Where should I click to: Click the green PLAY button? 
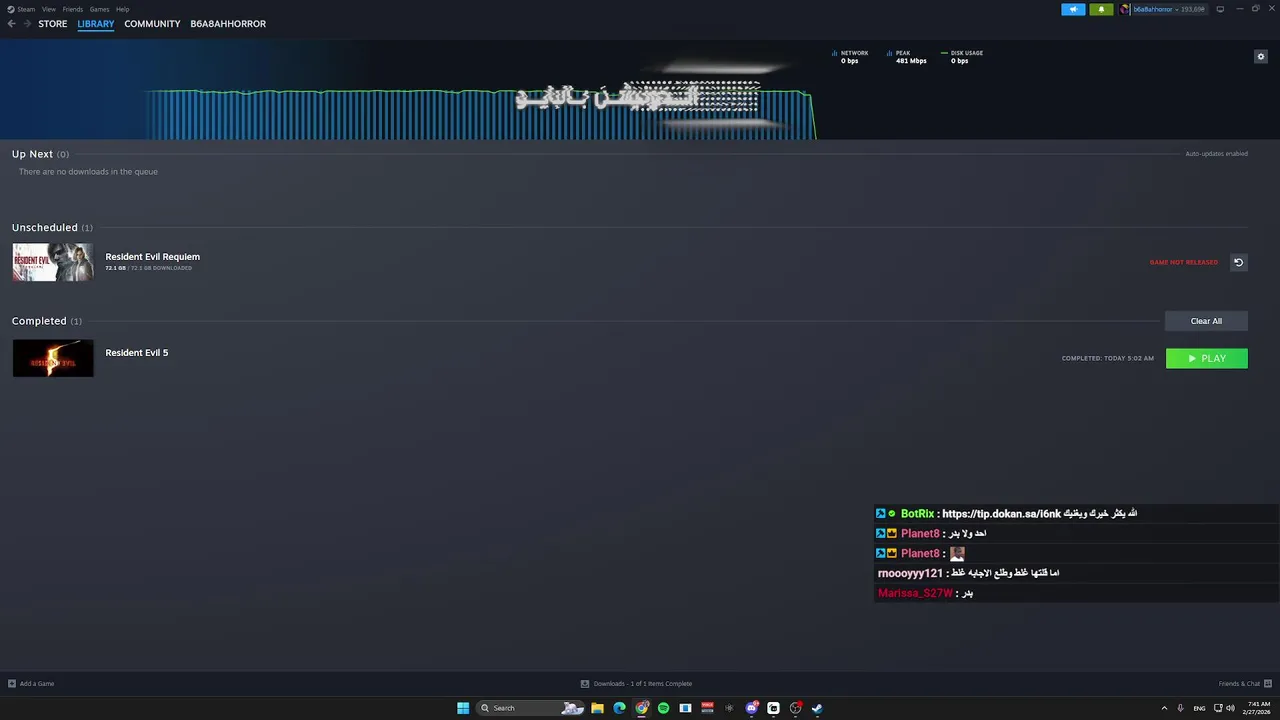(1207, 358)
